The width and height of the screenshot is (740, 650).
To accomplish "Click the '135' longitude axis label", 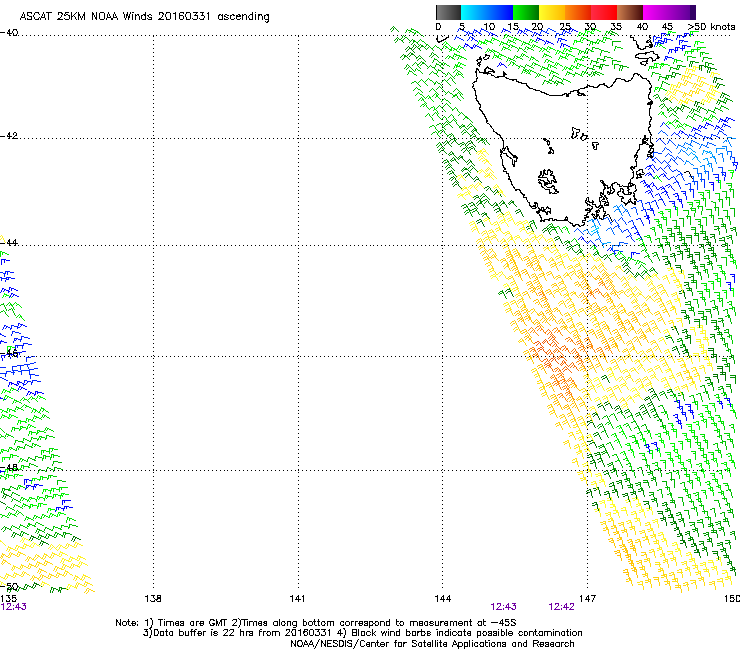I will tap(8, 598).
